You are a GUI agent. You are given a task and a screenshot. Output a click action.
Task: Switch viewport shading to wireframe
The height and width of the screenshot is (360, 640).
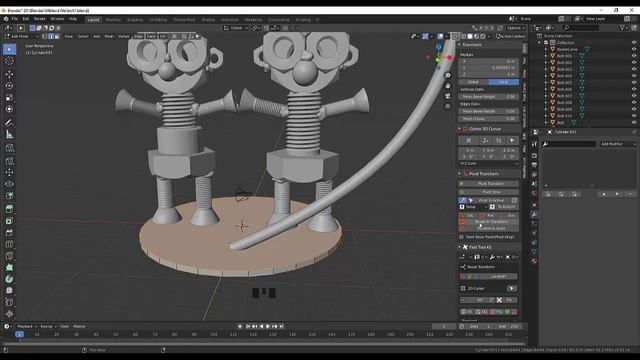point(464,36)
